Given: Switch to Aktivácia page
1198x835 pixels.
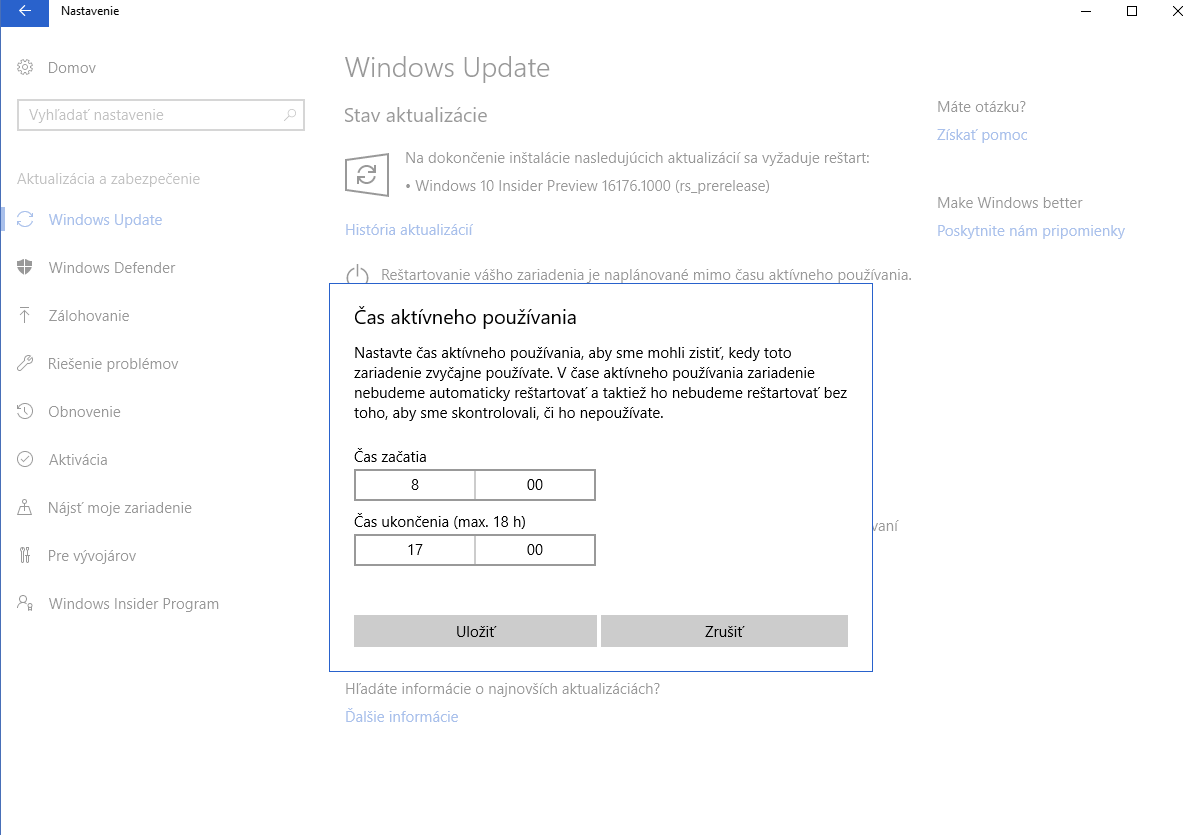Looking at the screenshot, I should tap(78, 460).
